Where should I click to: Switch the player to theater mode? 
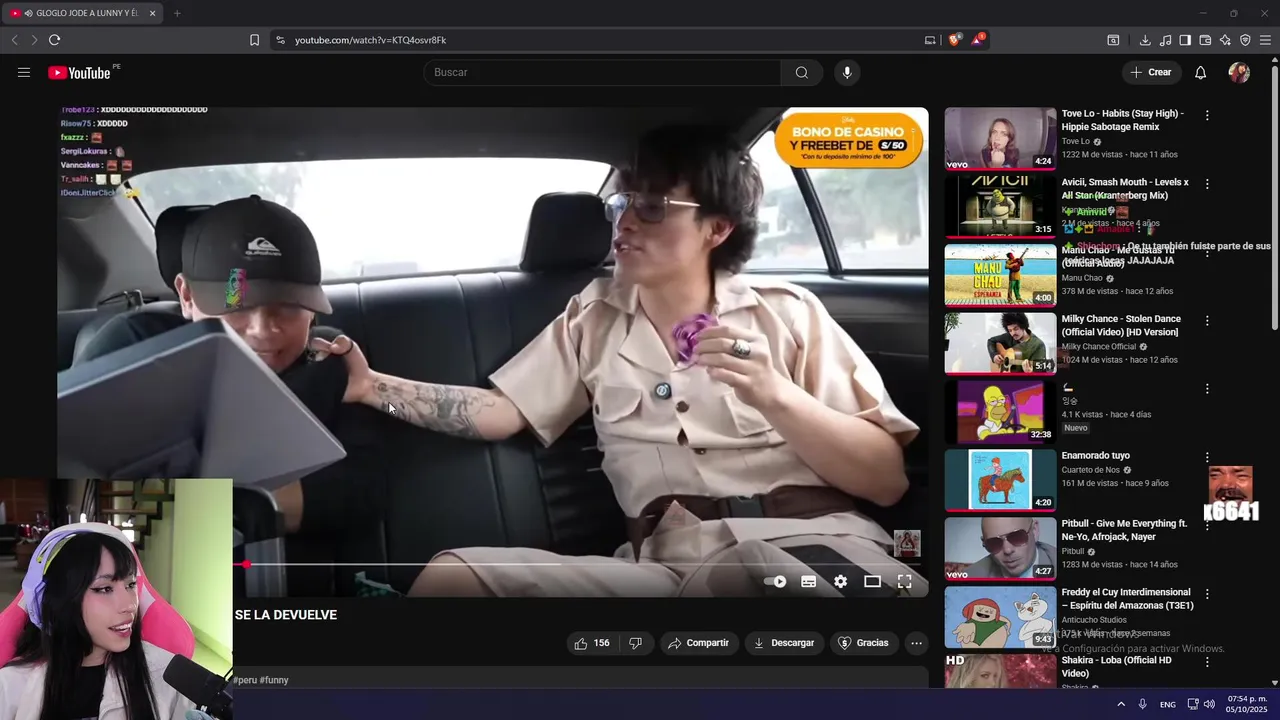(x=872, y=581)
